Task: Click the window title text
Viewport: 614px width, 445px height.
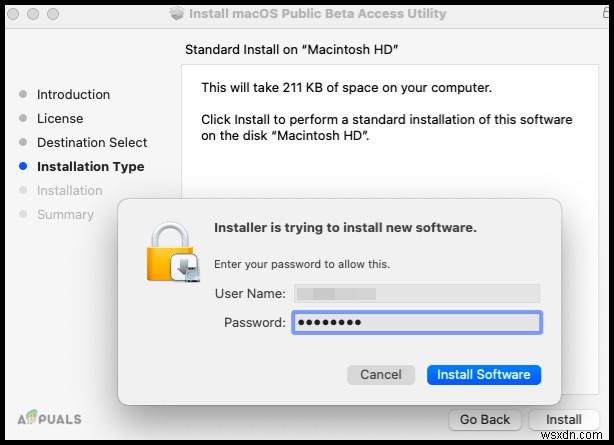Action: 318,14
